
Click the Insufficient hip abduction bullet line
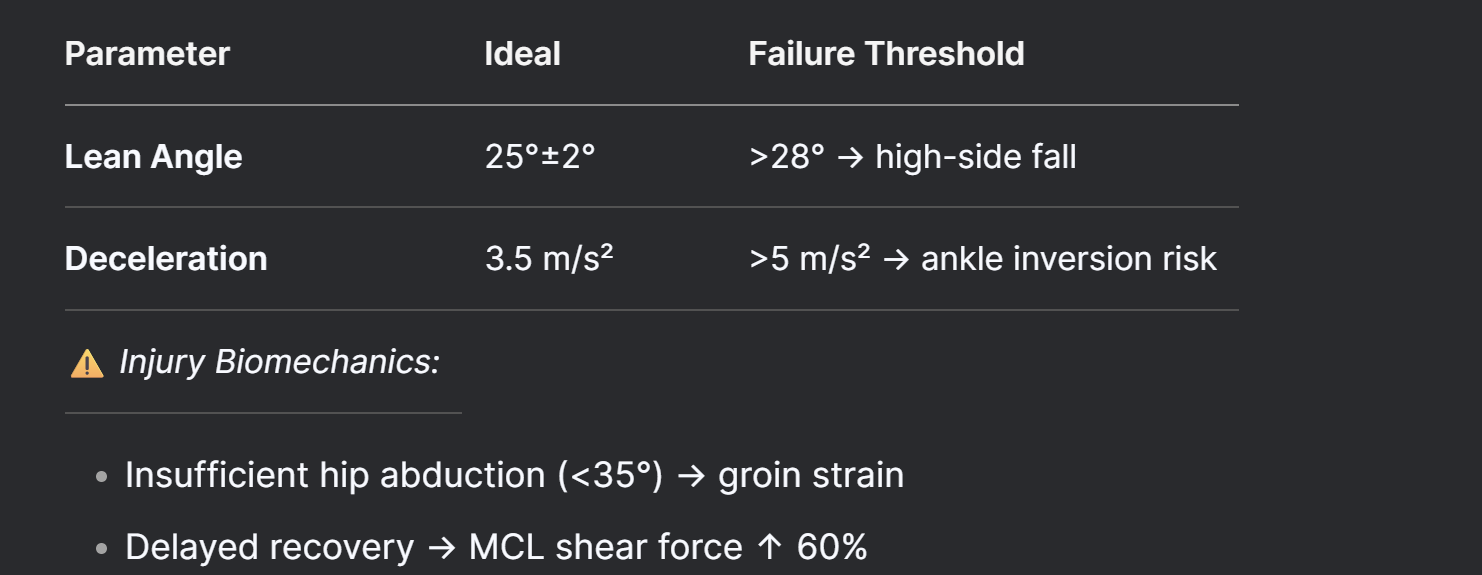click(x=514, y=475)
